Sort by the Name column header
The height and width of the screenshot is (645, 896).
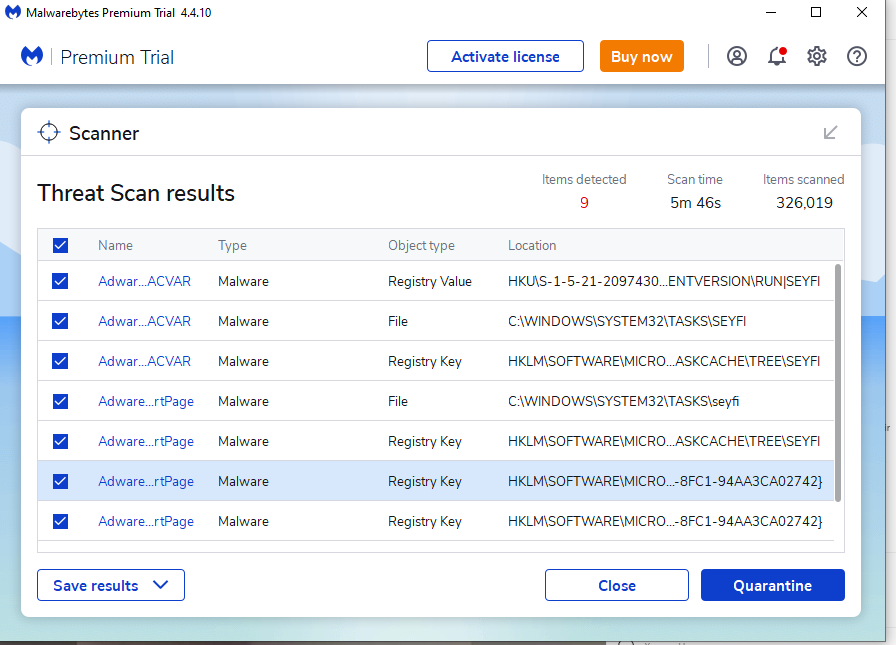pyautogui.click(x=115, y=246)
